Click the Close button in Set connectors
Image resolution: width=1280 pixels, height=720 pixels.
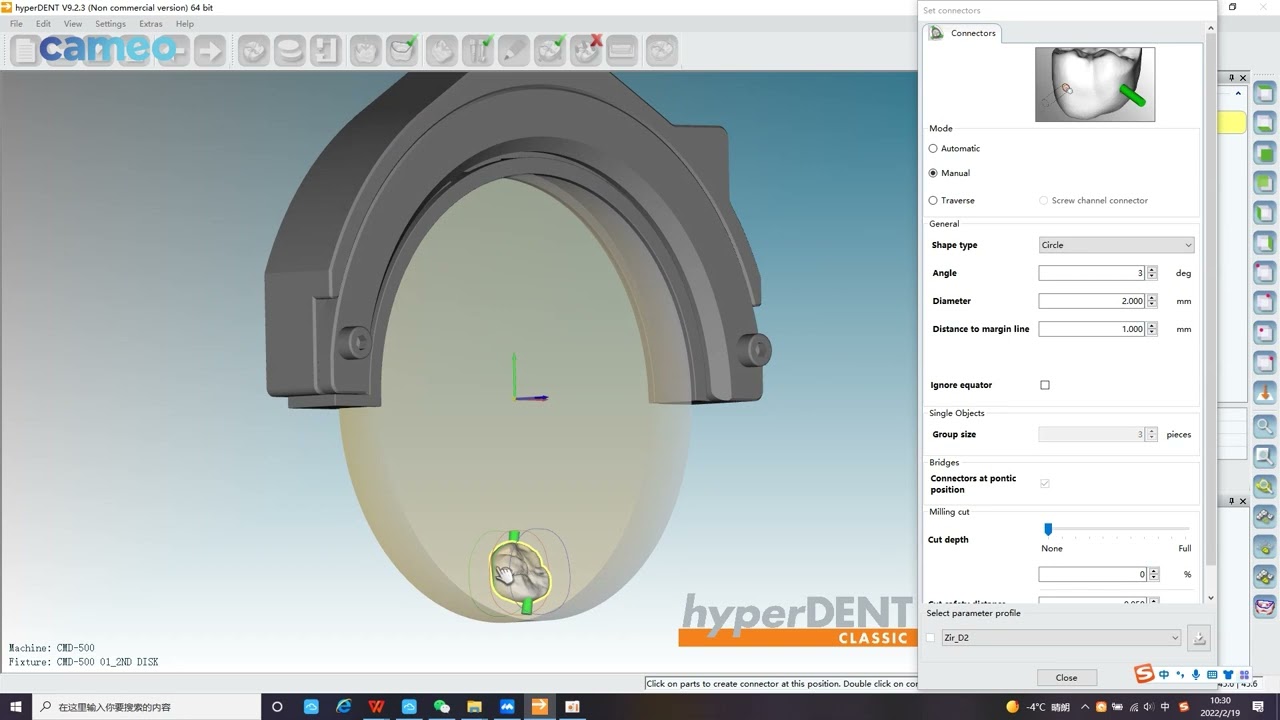(1066, 677)
